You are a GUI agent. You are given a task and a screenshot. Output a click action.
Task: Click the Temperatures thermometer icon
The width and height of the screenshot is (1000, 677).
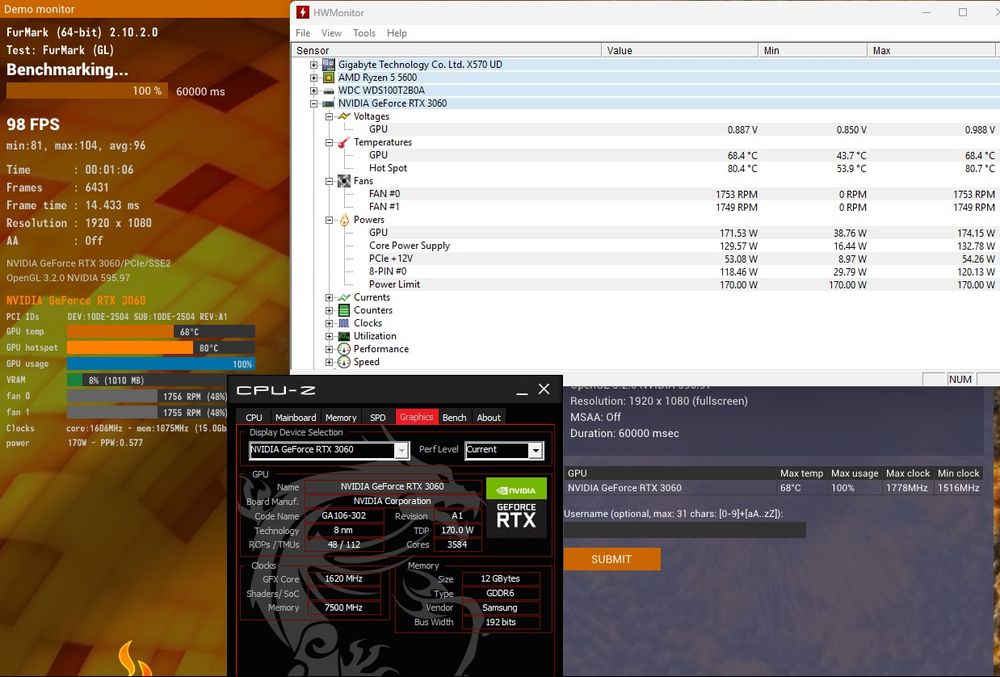point(344,142)
